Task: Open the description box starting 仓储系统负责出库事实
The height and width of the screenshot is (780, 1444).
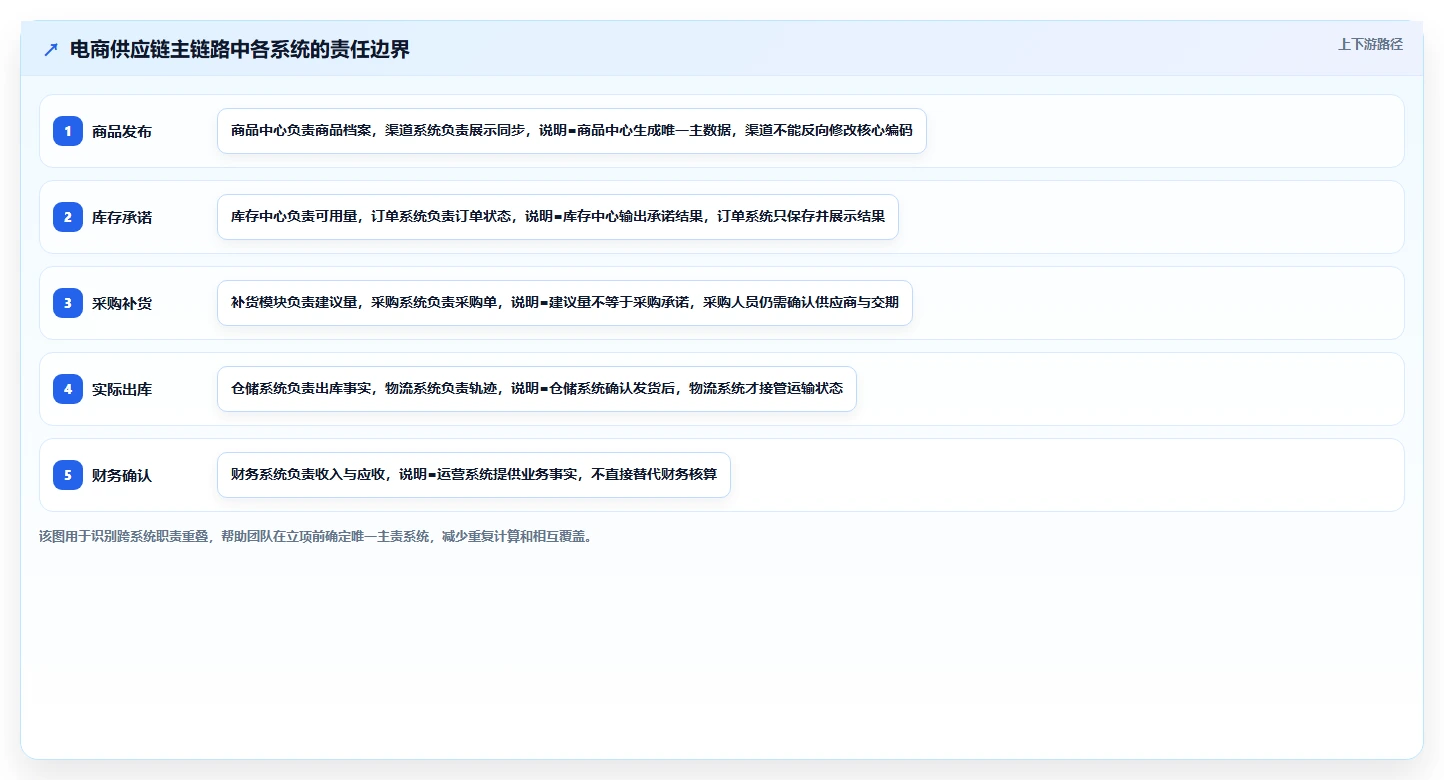Action: click(x=537, y=389)
